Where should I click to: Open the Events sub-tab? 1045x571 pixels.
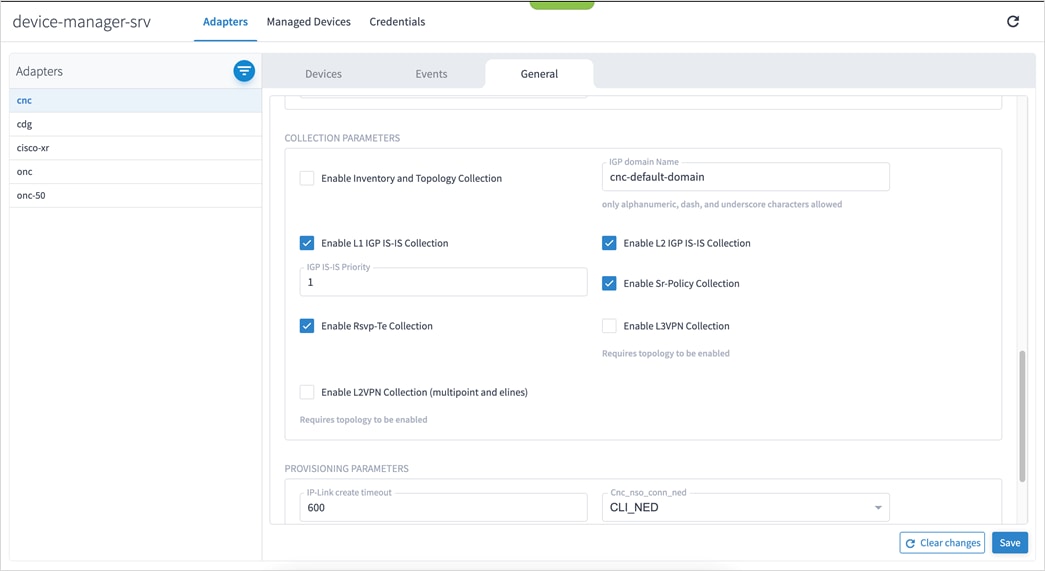(431, 74)
